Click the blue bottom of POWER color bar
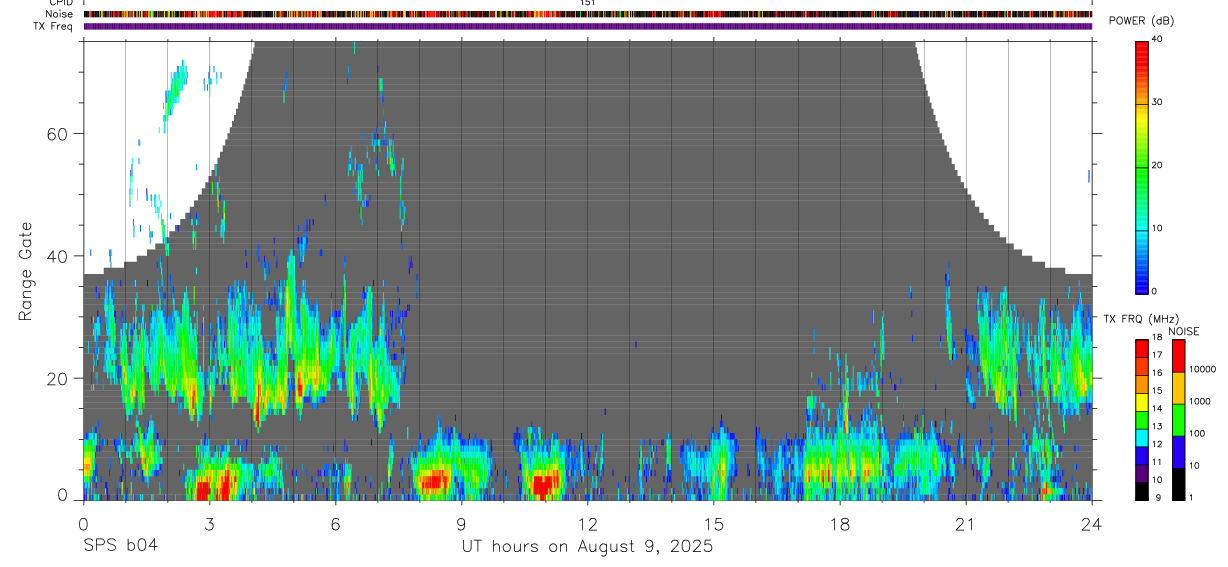Image resolution: width=1228 pixels, height=567 pixels. coord(1142,270)
